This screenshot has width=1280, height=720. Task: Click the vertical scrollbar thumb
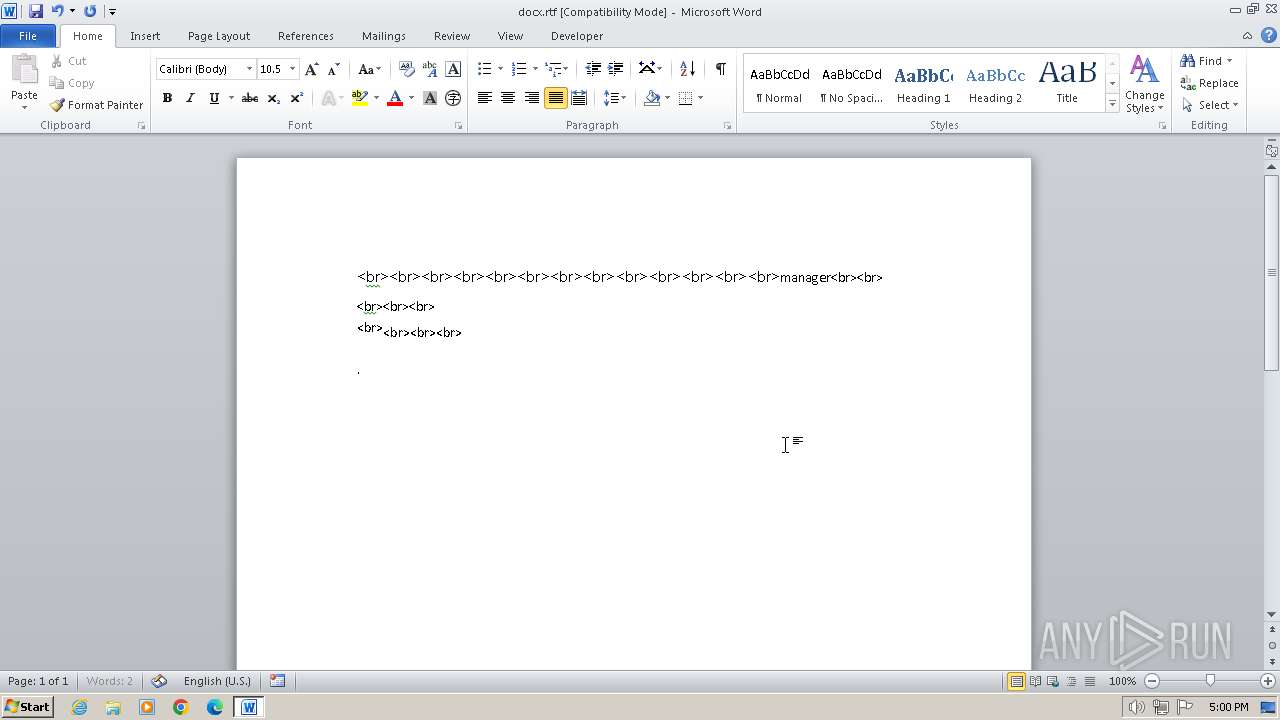click(x=1272, y=272)
